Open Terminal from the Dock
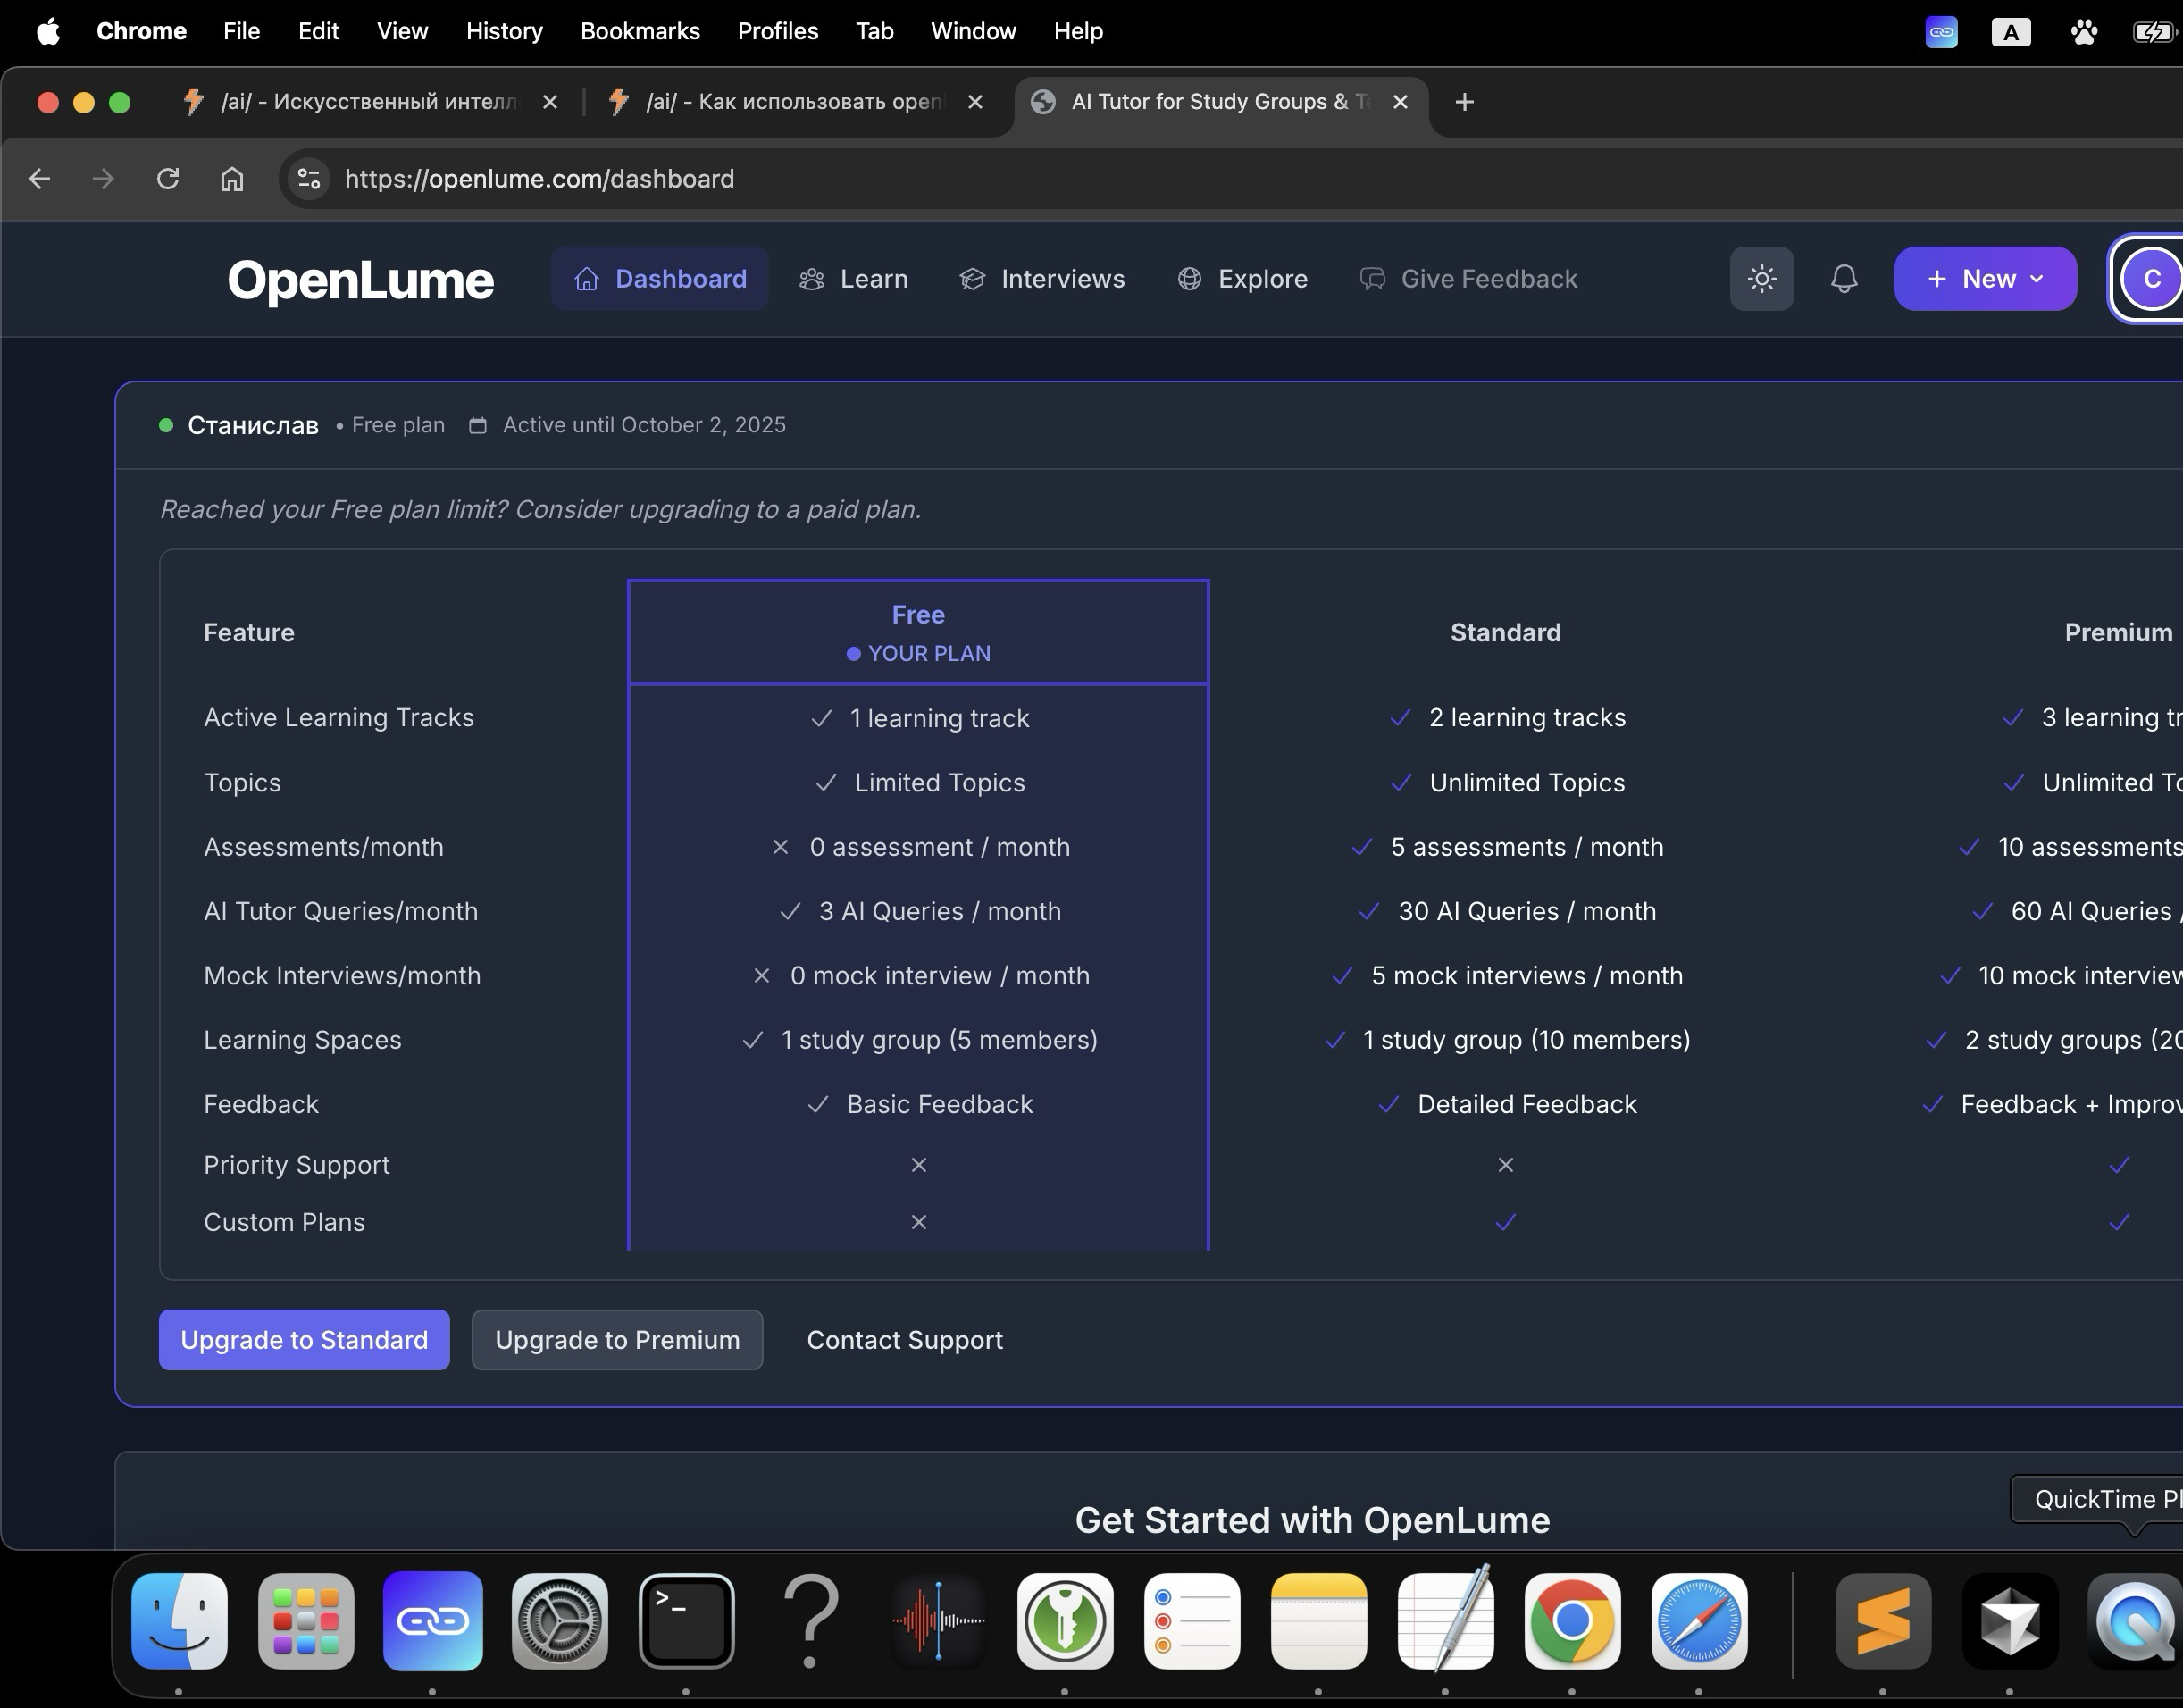The width and height of the screenshot is (2183, 1708). pos(686,1620)
